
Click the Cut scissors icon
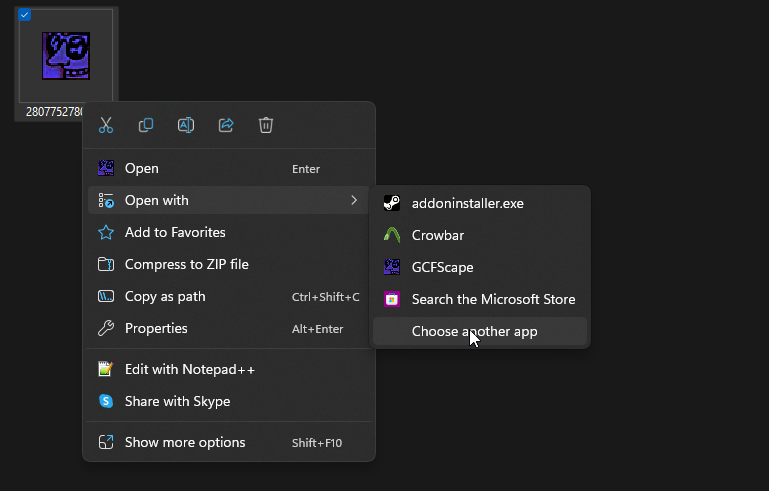click(105, 125)
